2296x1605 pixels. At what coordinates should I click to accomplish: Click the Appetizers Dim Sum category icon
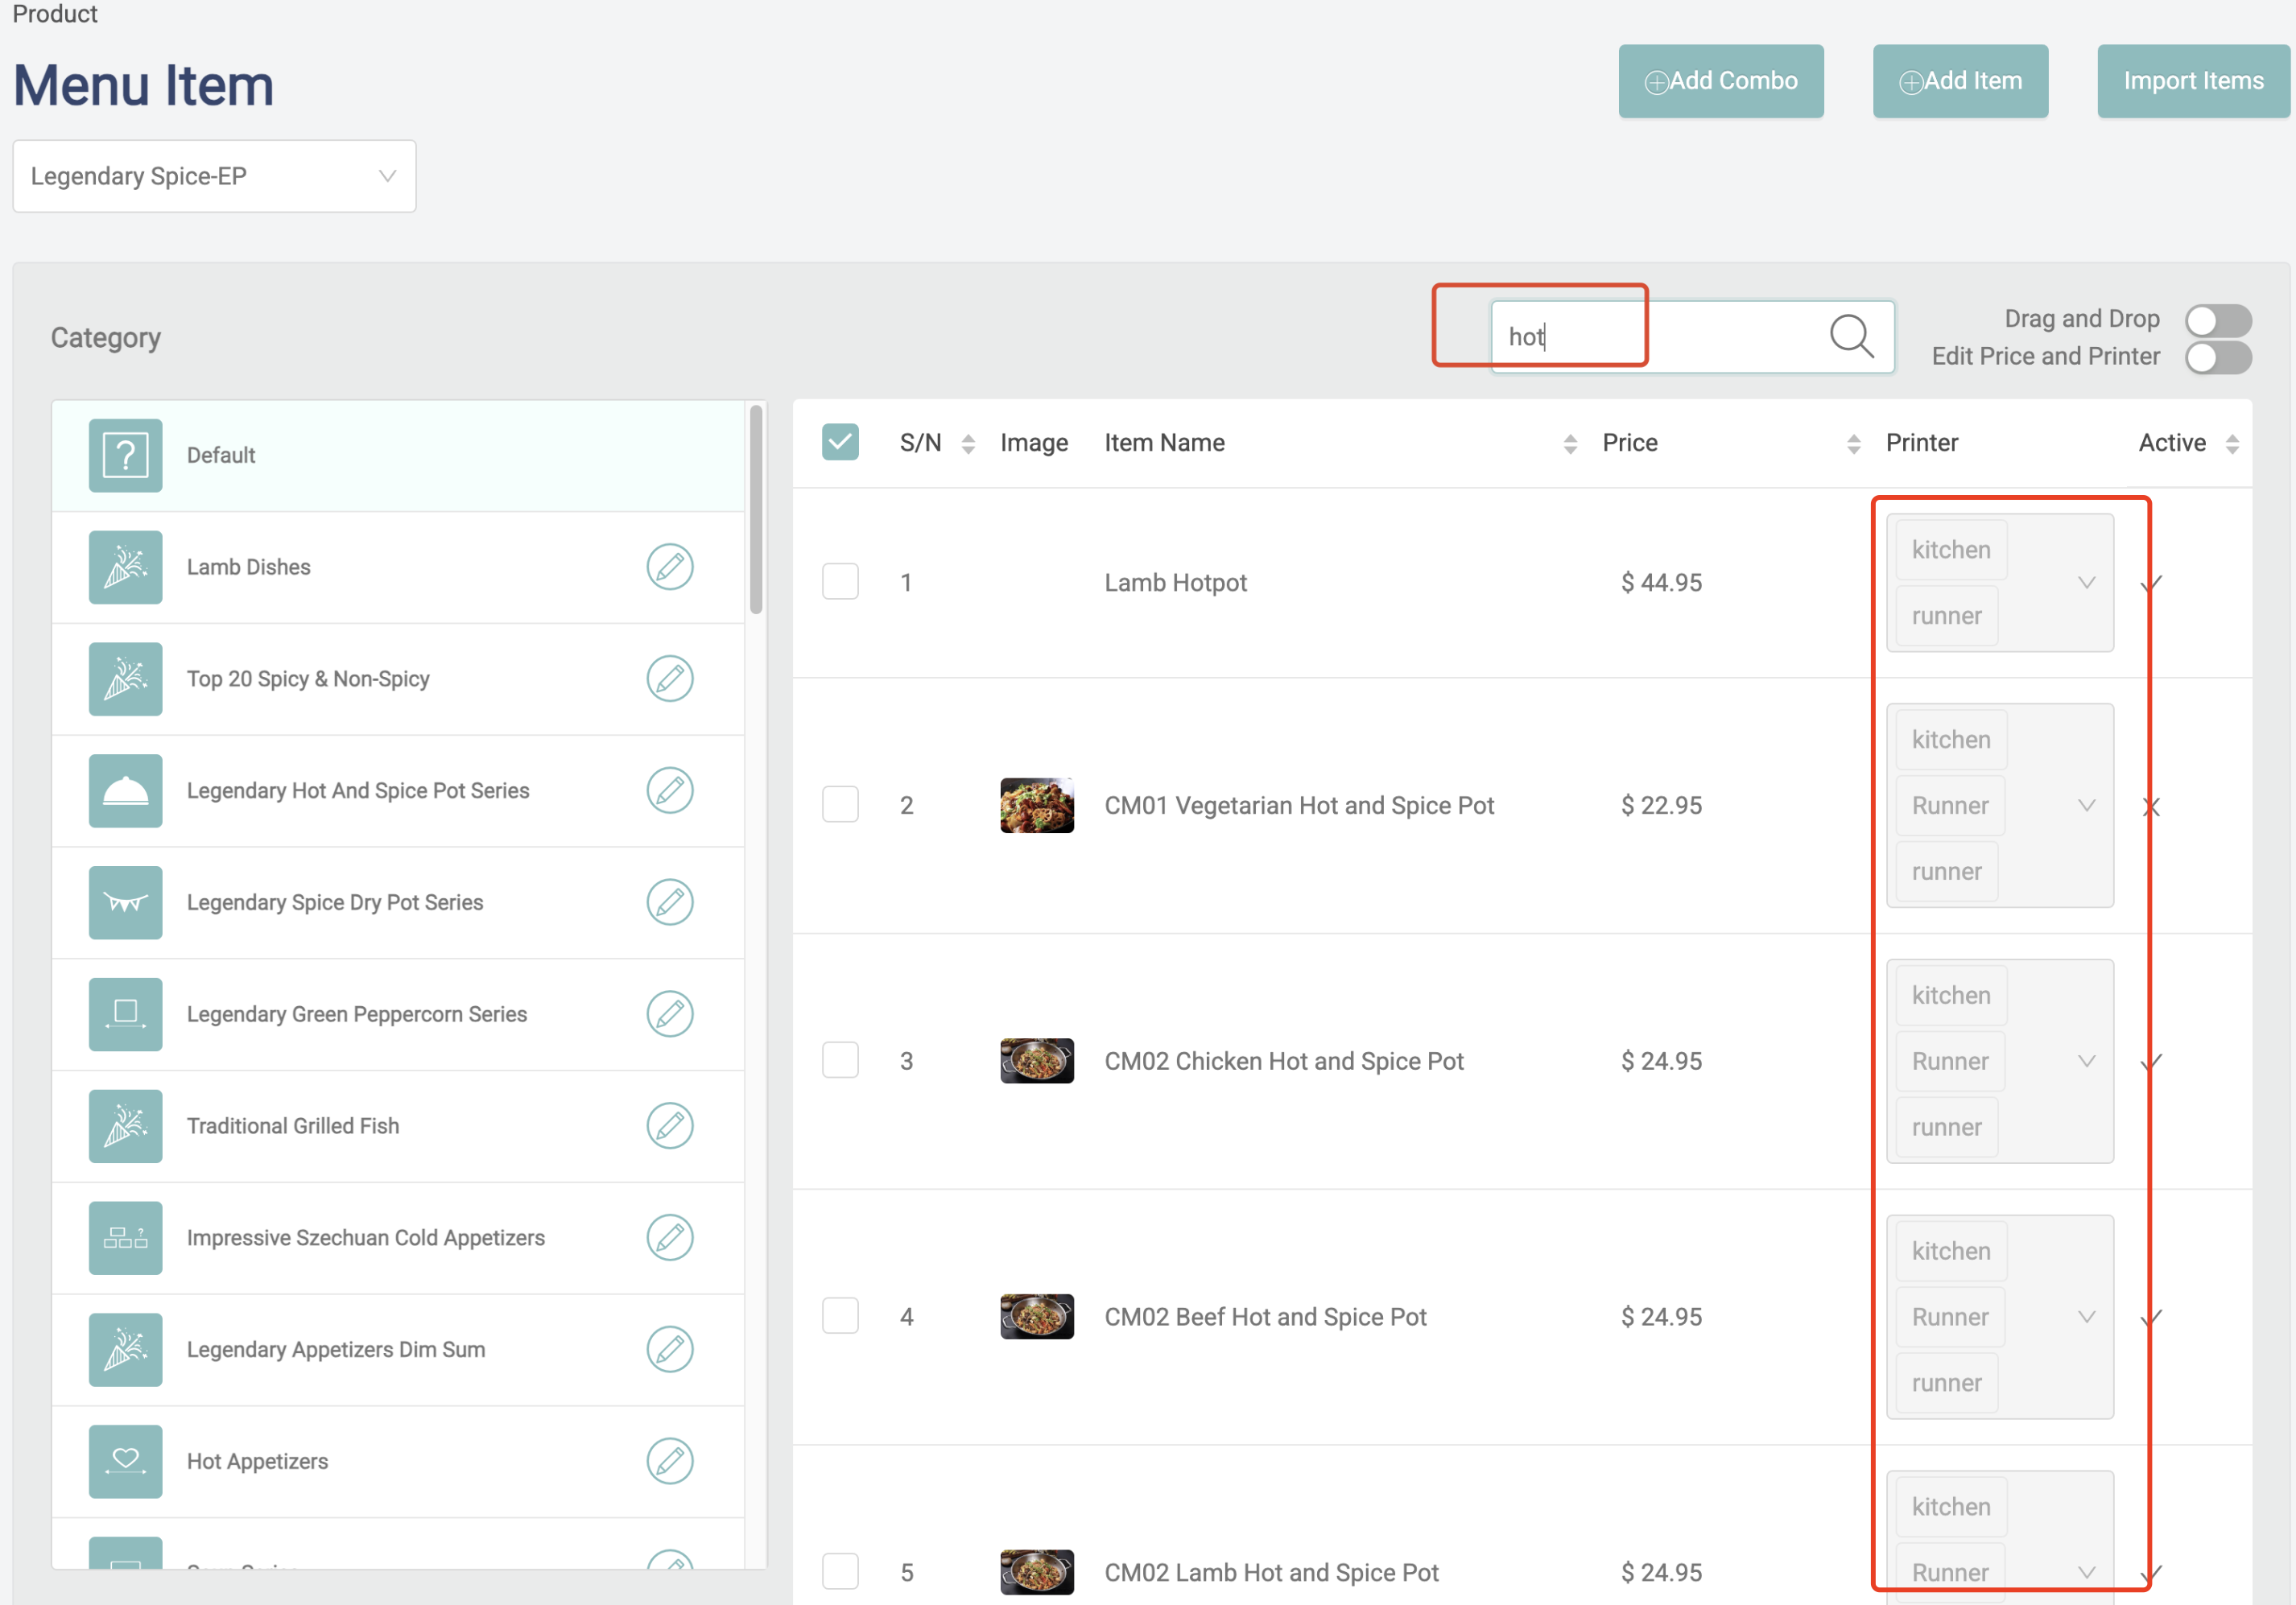pos(125,1350)
